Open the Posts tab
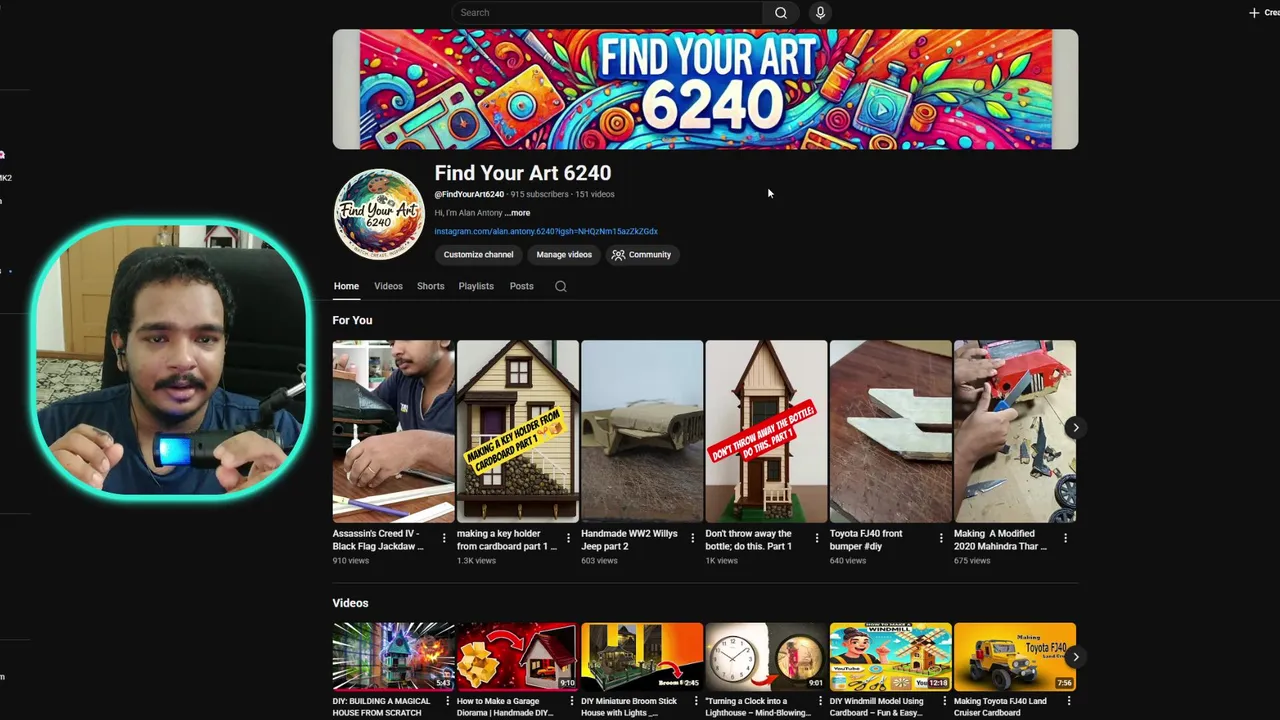The image size is (1280, 720). tap(521, 286)
